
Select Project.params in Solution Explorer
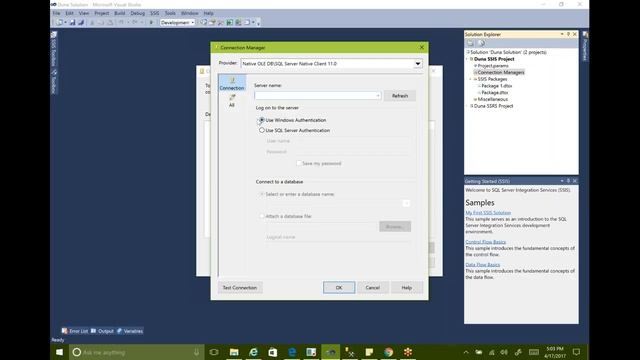click(x=493, y=66)
